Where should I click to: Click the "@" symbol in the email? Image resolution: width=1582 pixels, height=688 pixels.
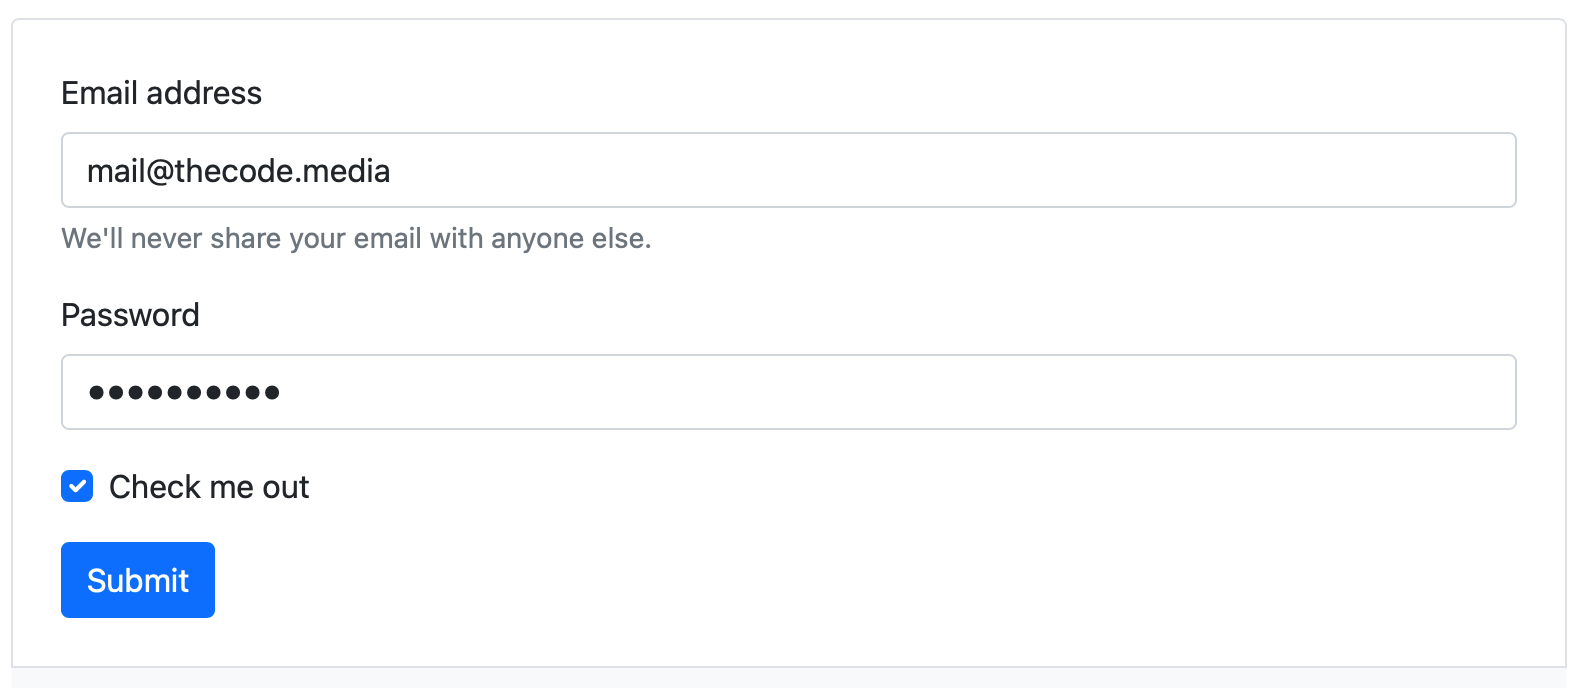(x=160, y=172)
